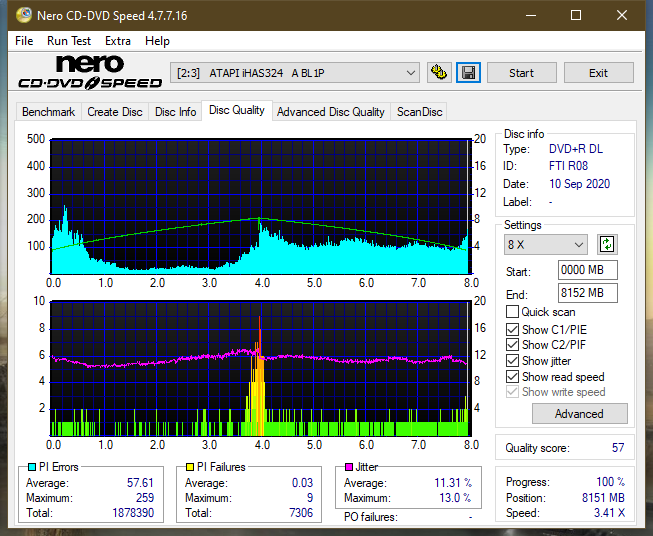Open the Run Test menu
This screenshot has width=653, height=536.
(69, 41)
